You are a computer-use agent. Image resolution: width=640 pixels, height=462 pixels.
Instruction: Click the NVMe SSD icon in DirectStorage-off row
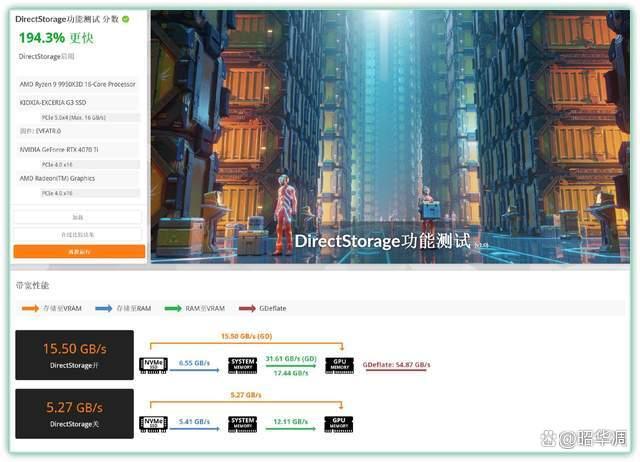coord(153,424)
